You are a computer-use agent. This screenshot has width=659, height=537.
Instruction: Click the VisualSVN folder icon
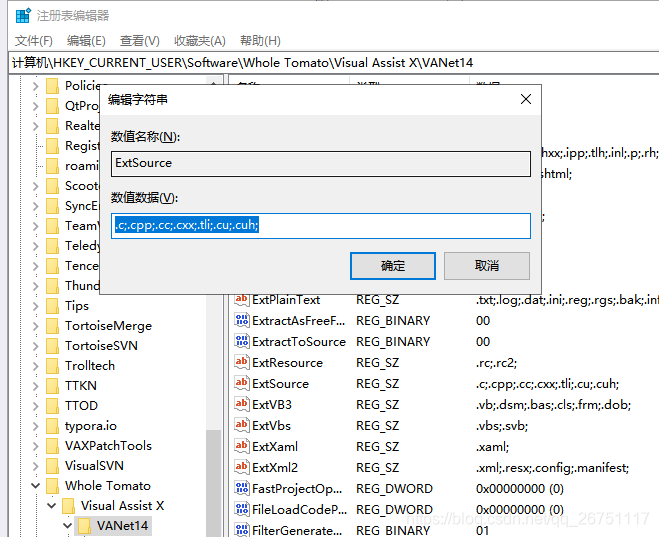click(53, 466)
